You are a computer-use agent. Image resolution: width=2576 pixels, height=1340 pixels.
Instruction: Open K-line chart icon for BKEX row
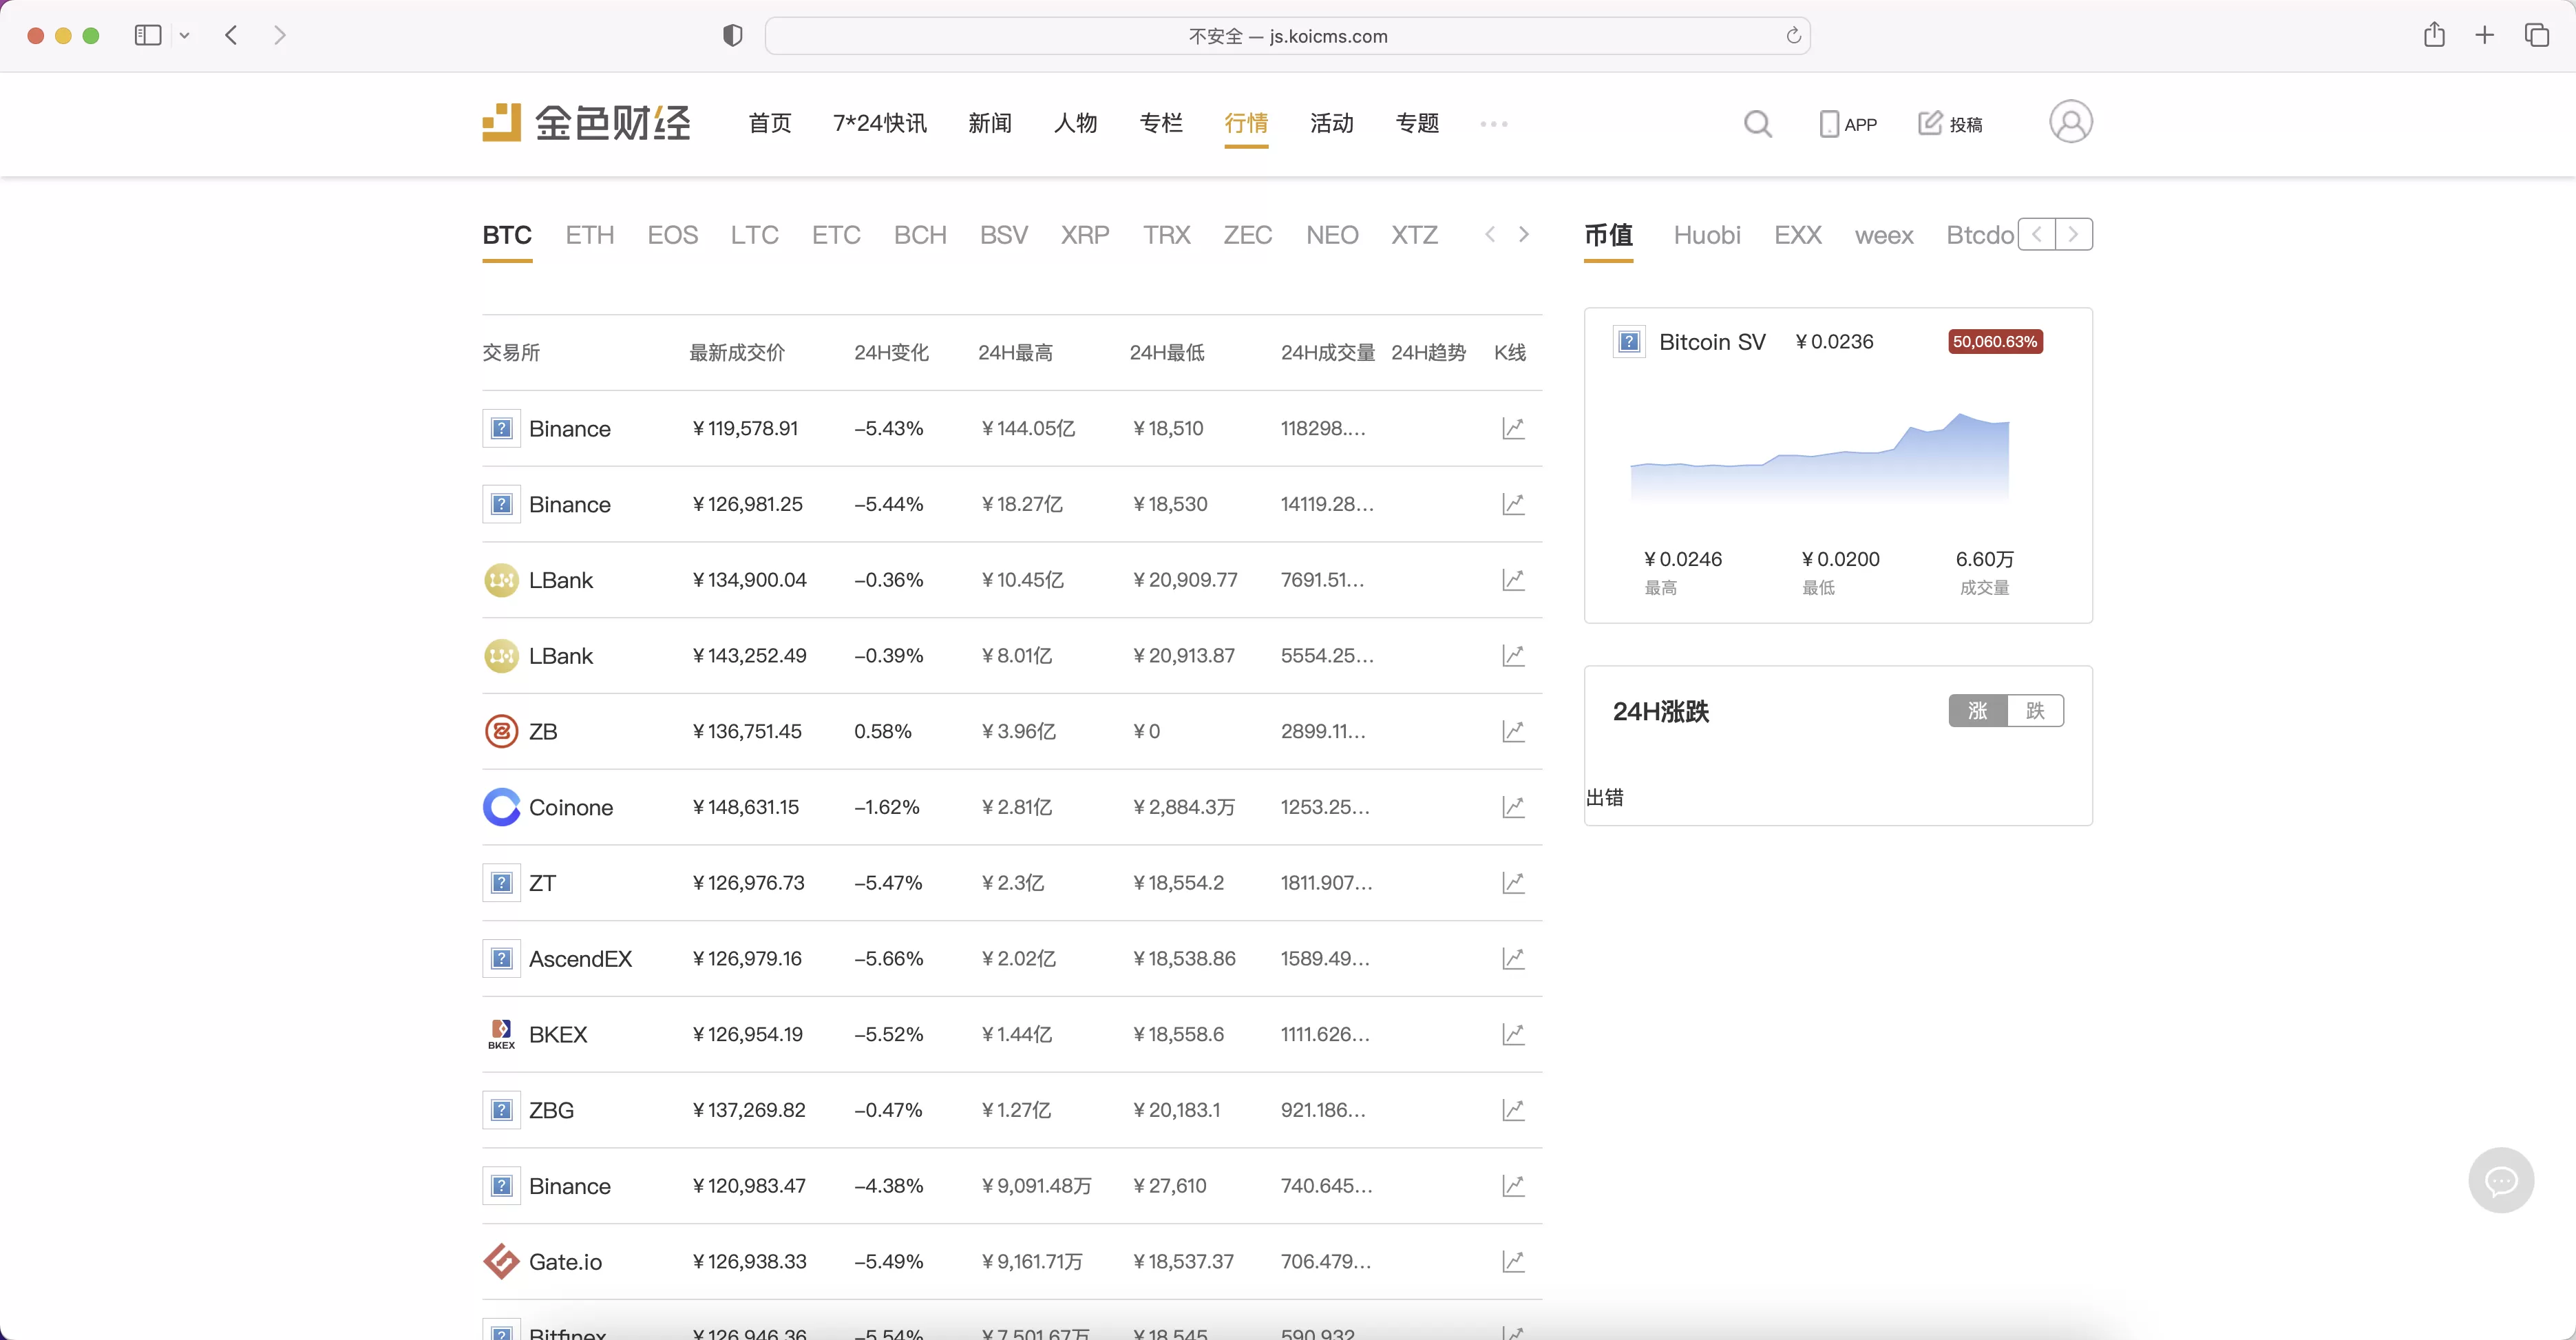pos(1513,1034)
